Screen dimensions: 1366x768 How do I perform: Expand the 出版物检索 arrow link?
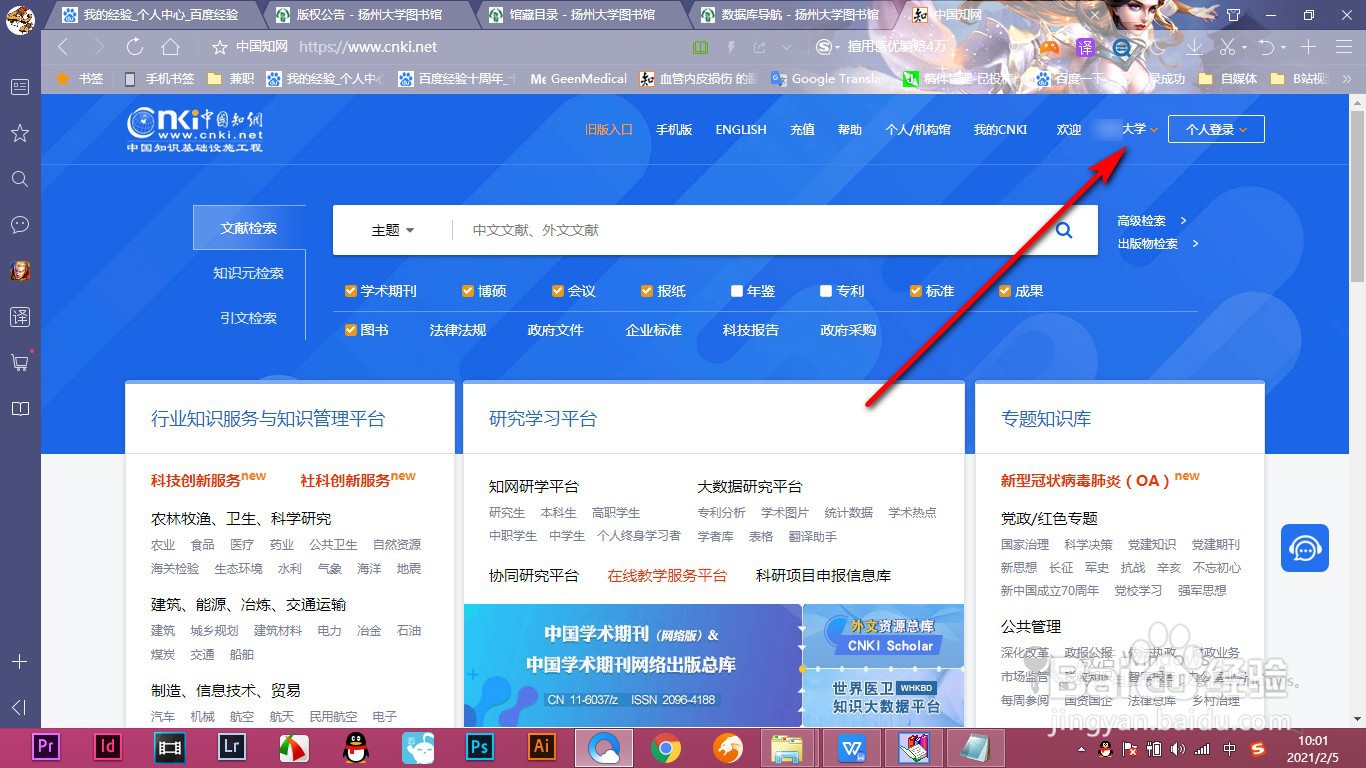1195,244
